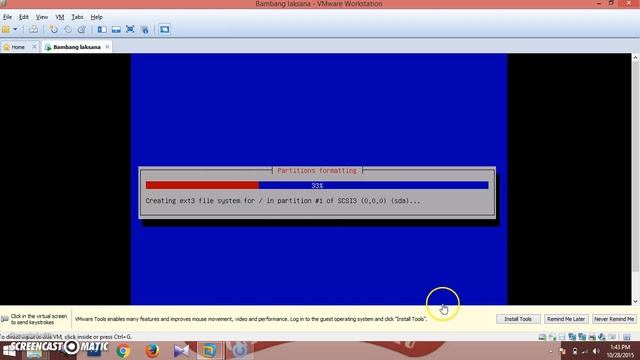Open the Edit menu

[x=24, y=17]
